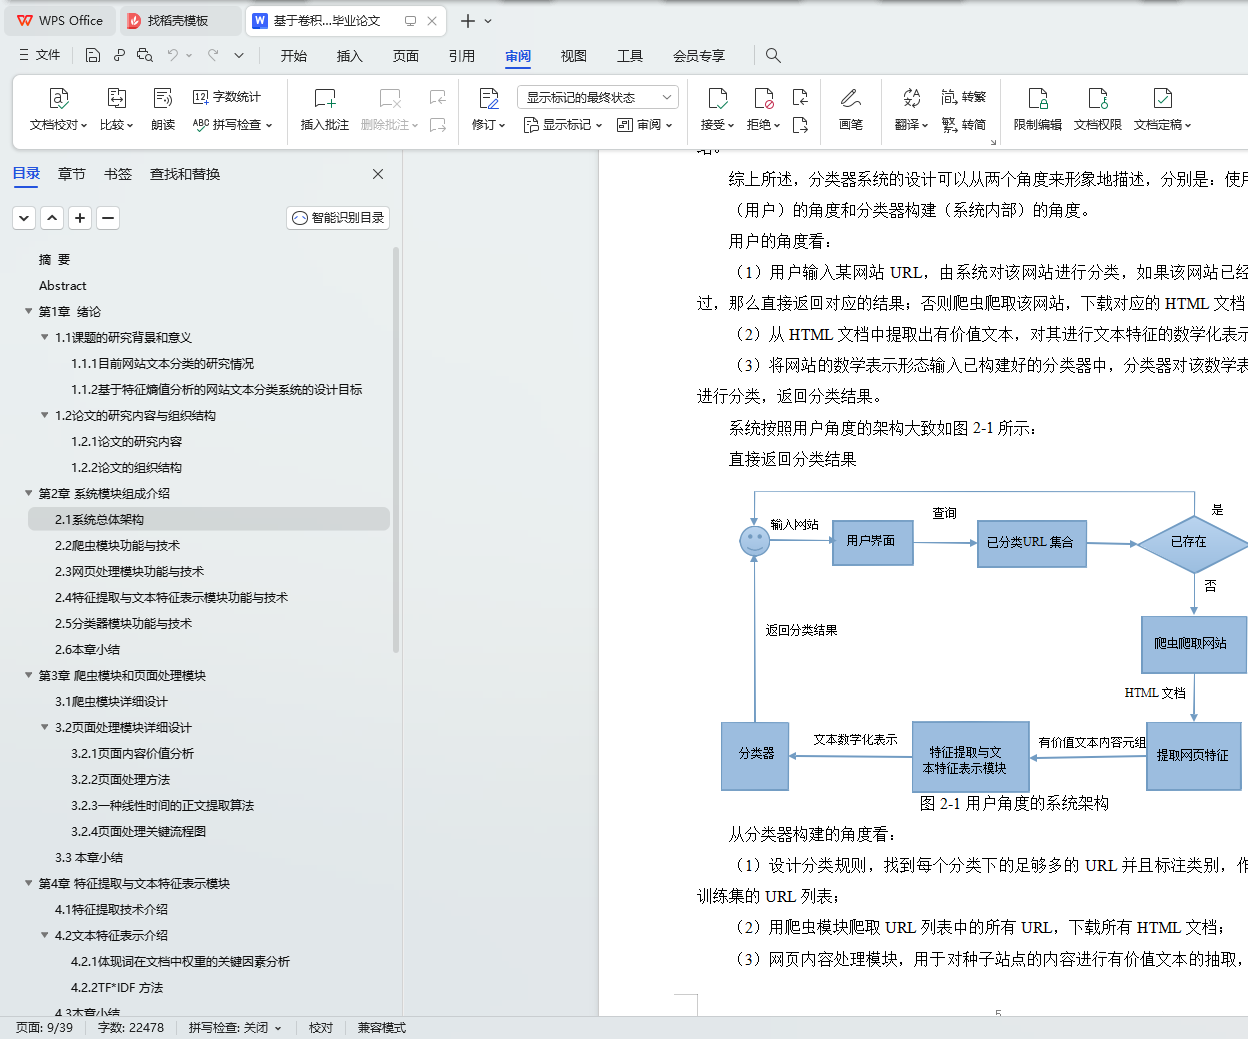This screenshot has width=1248, height=1039.
Task: Add a new document tab
Action: point(467,21)
